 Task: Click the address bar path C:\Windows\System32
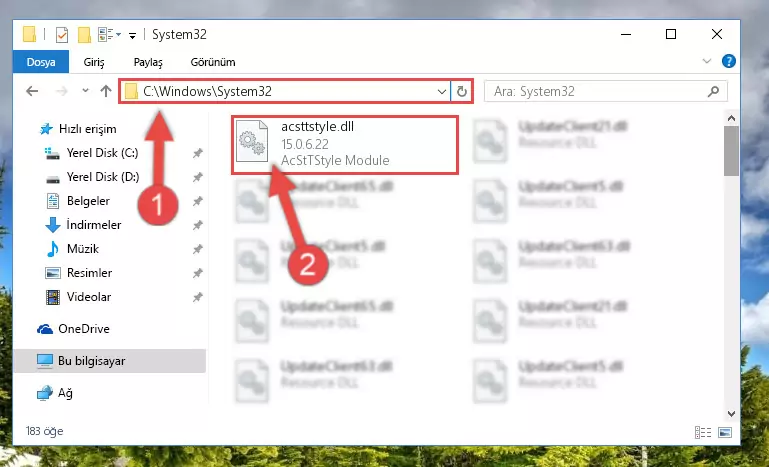[x=207, y=91]
